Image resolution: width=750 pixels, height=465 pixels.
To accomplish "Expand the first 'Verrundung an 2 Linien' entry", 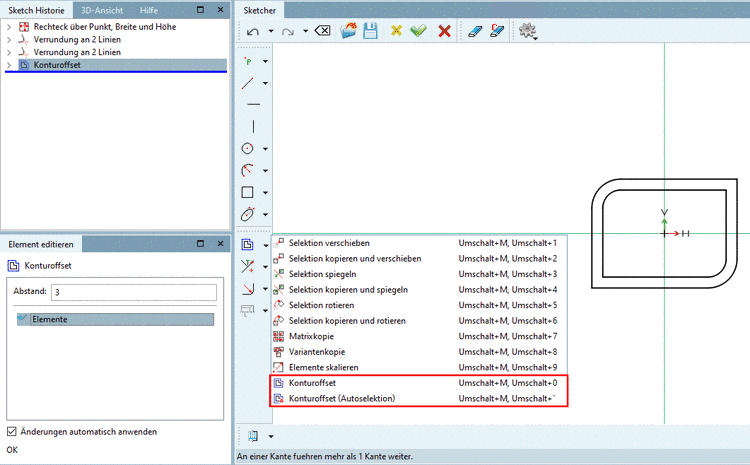I will tap(9, 40).
